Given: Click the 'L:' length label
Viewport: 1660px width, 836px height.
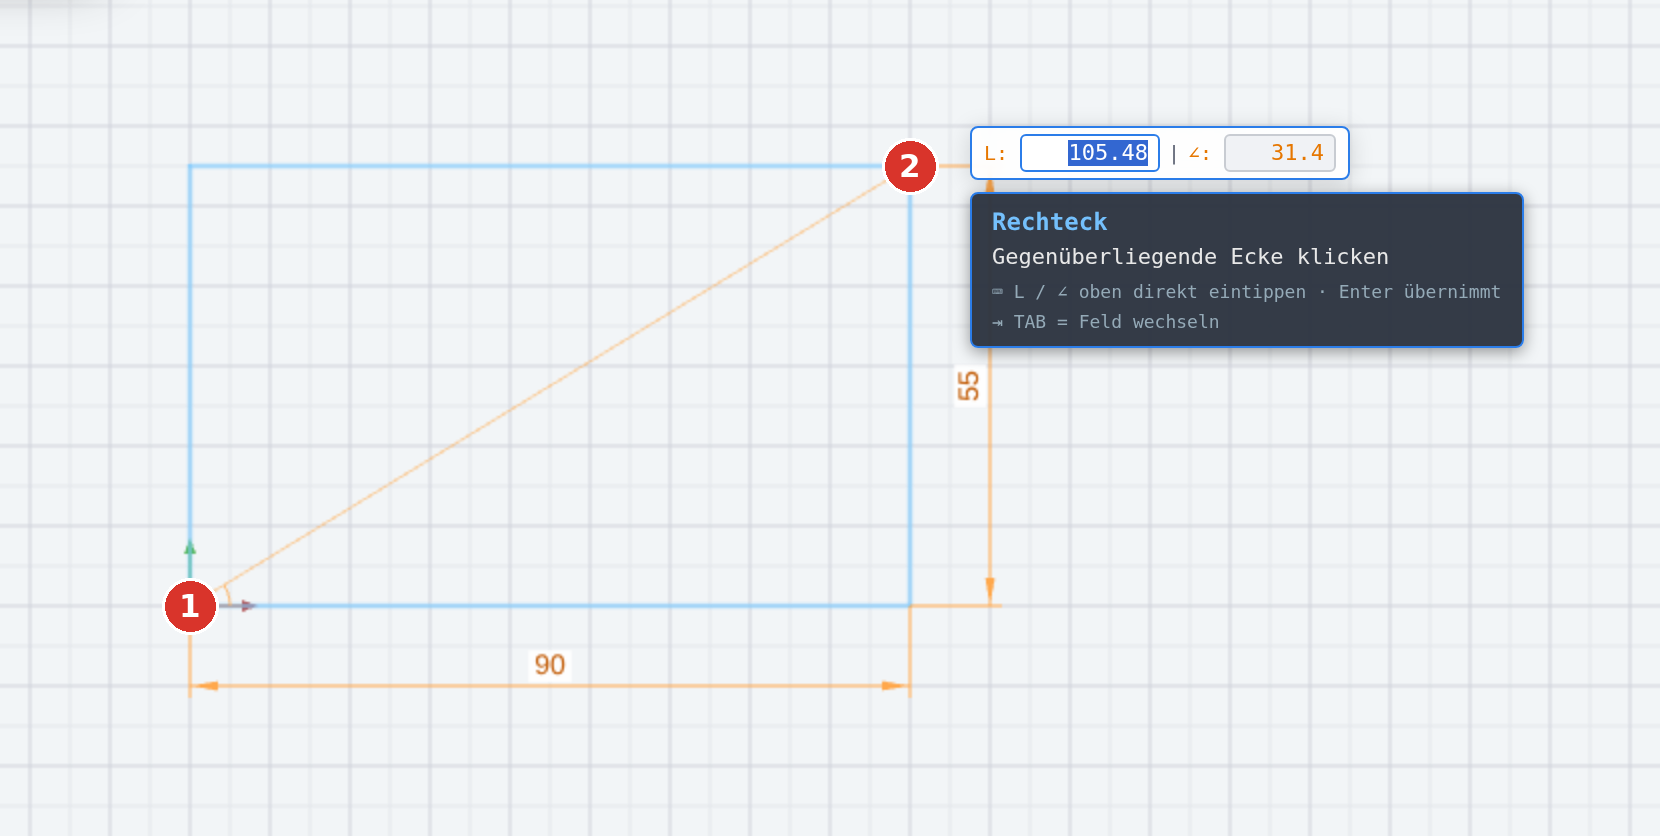Looking at the screenshot, I should pos(995,154).
